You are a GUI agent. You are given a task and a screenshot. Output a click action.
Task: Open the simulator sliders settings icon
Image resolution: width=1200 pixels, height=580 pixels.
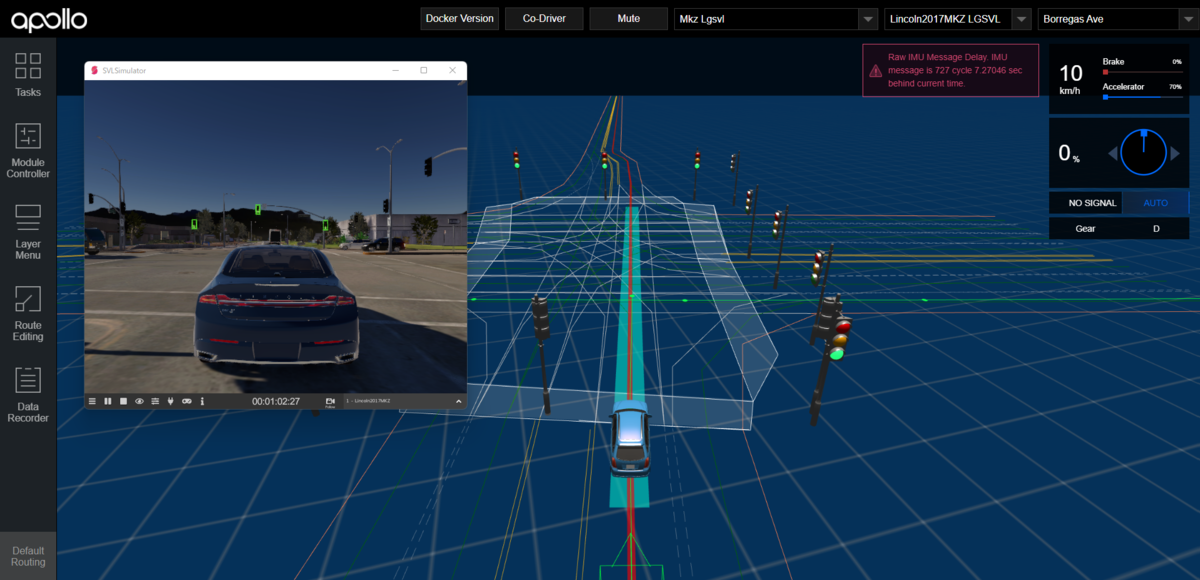pyautogui.click(x=155, y=401)
